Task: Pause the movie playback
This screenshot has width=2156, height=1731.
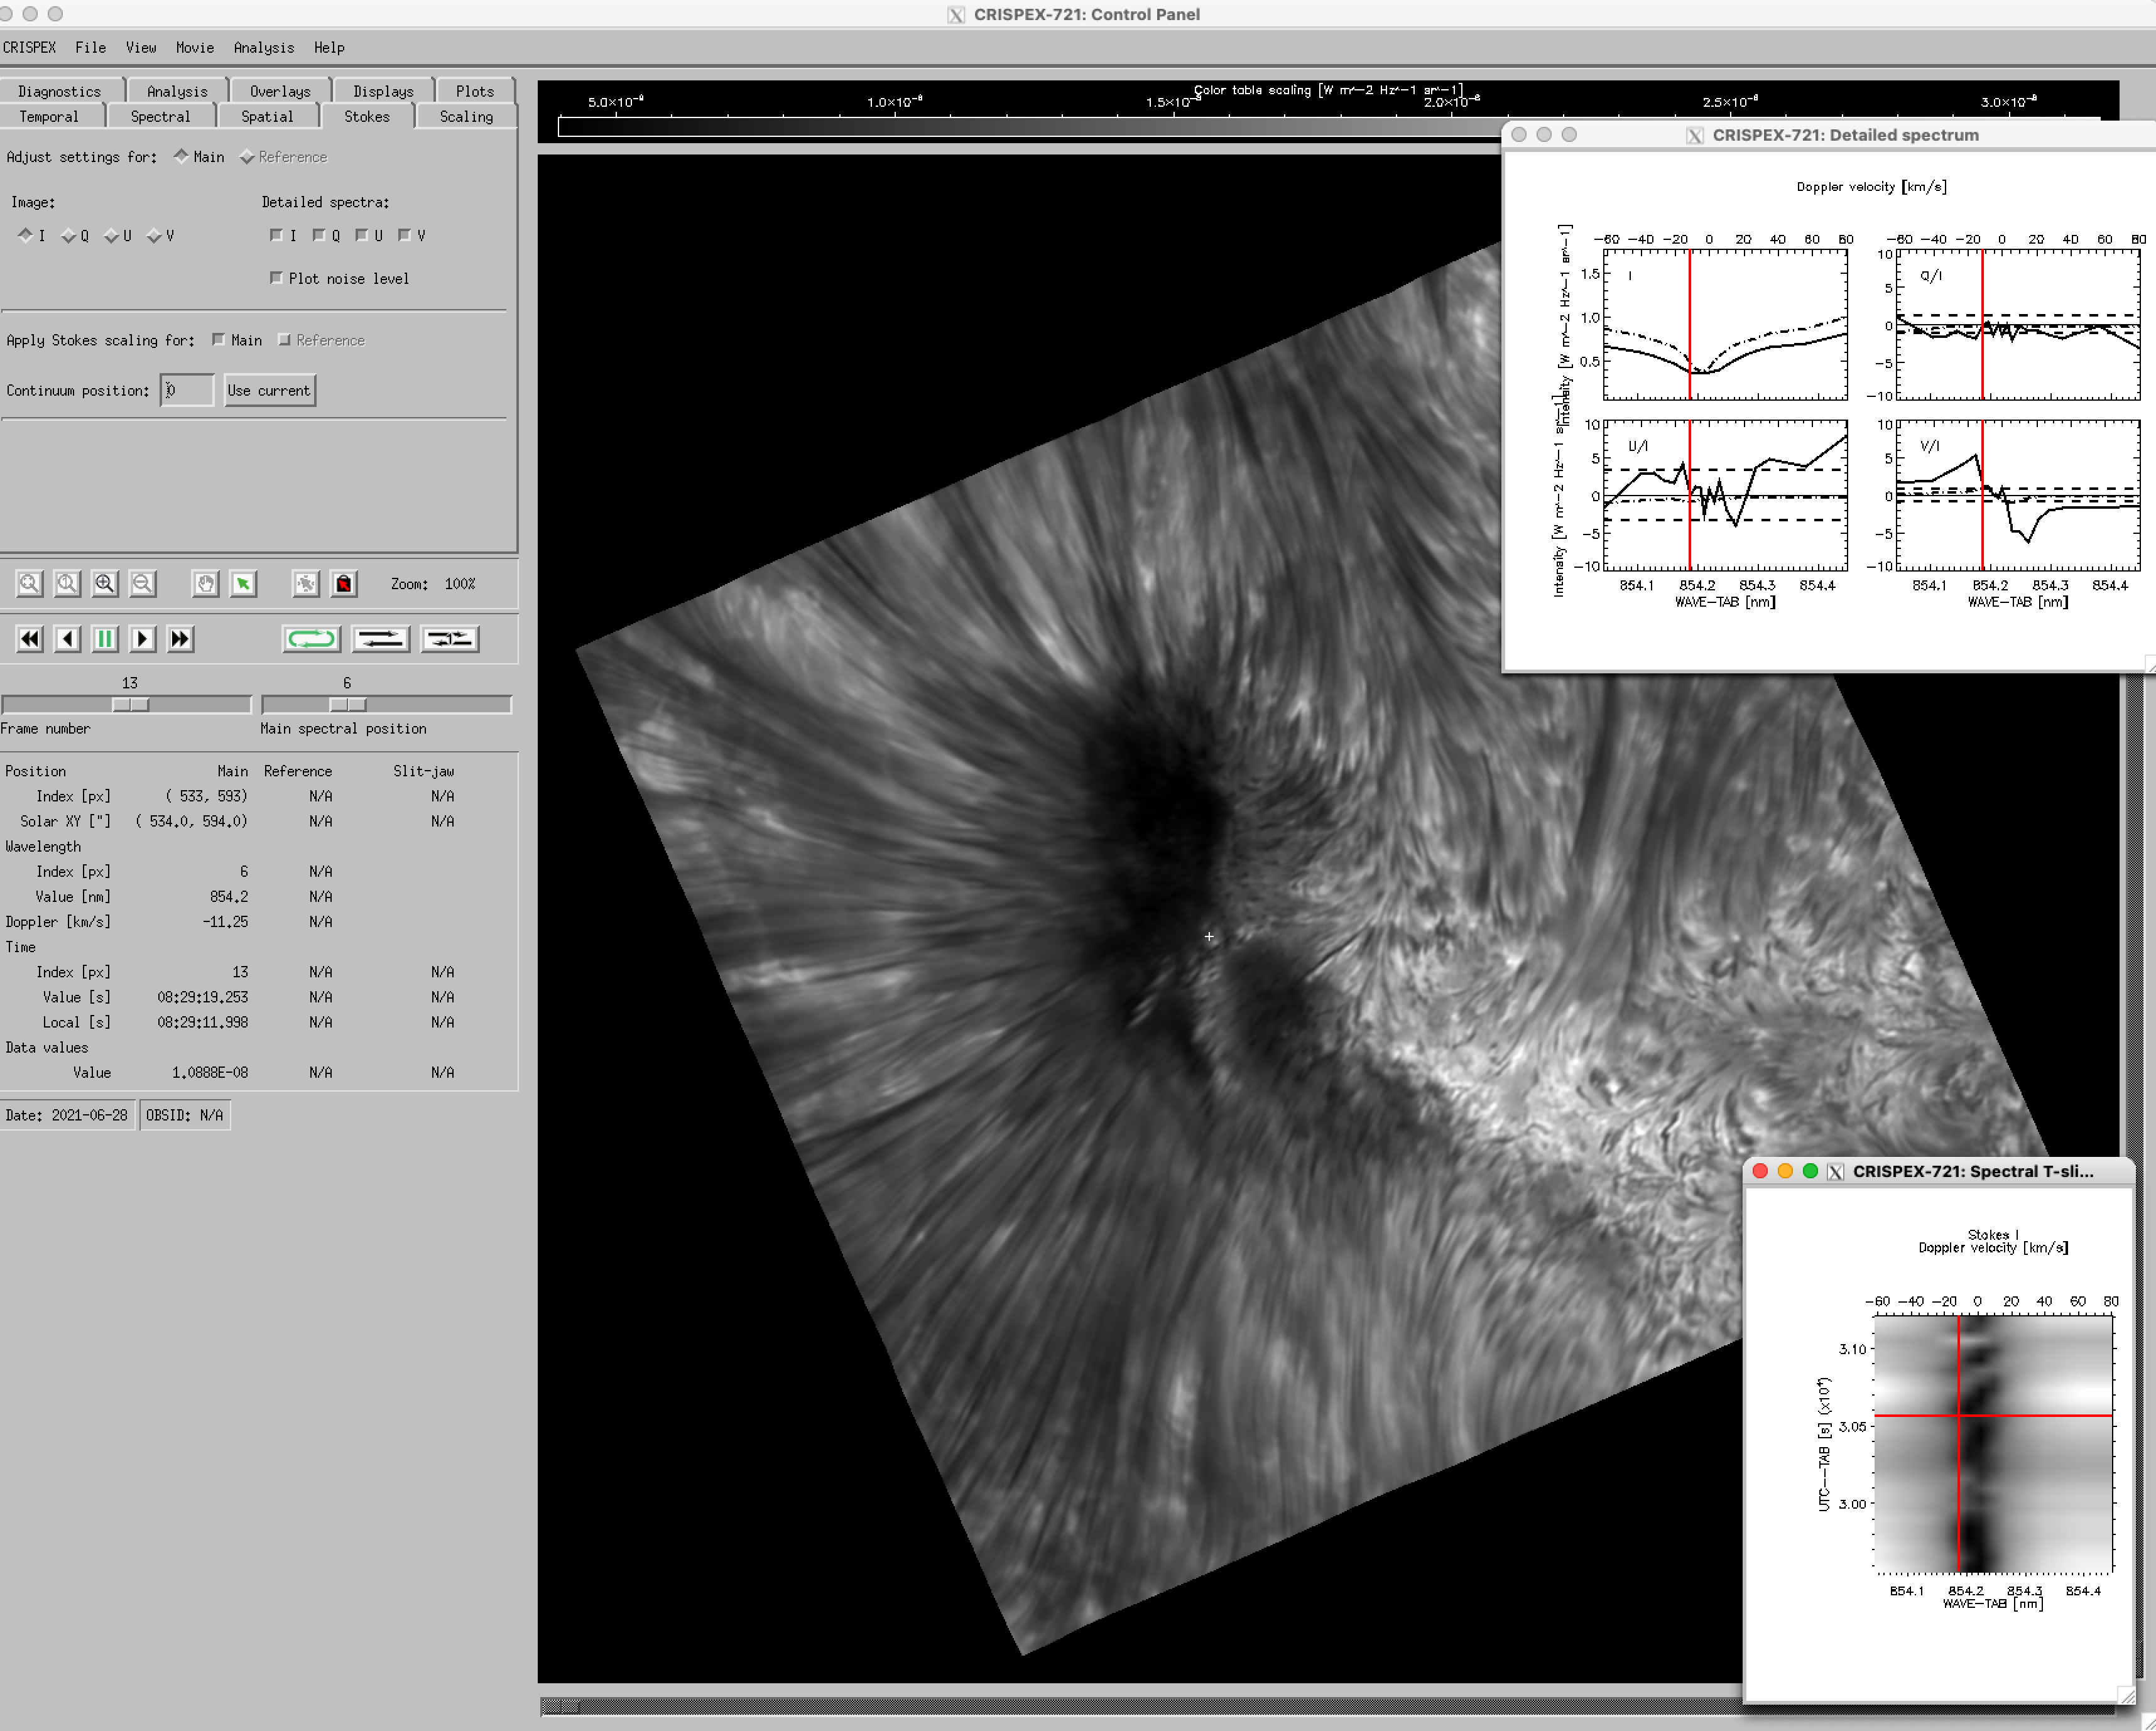Action: tap(105, 639)
